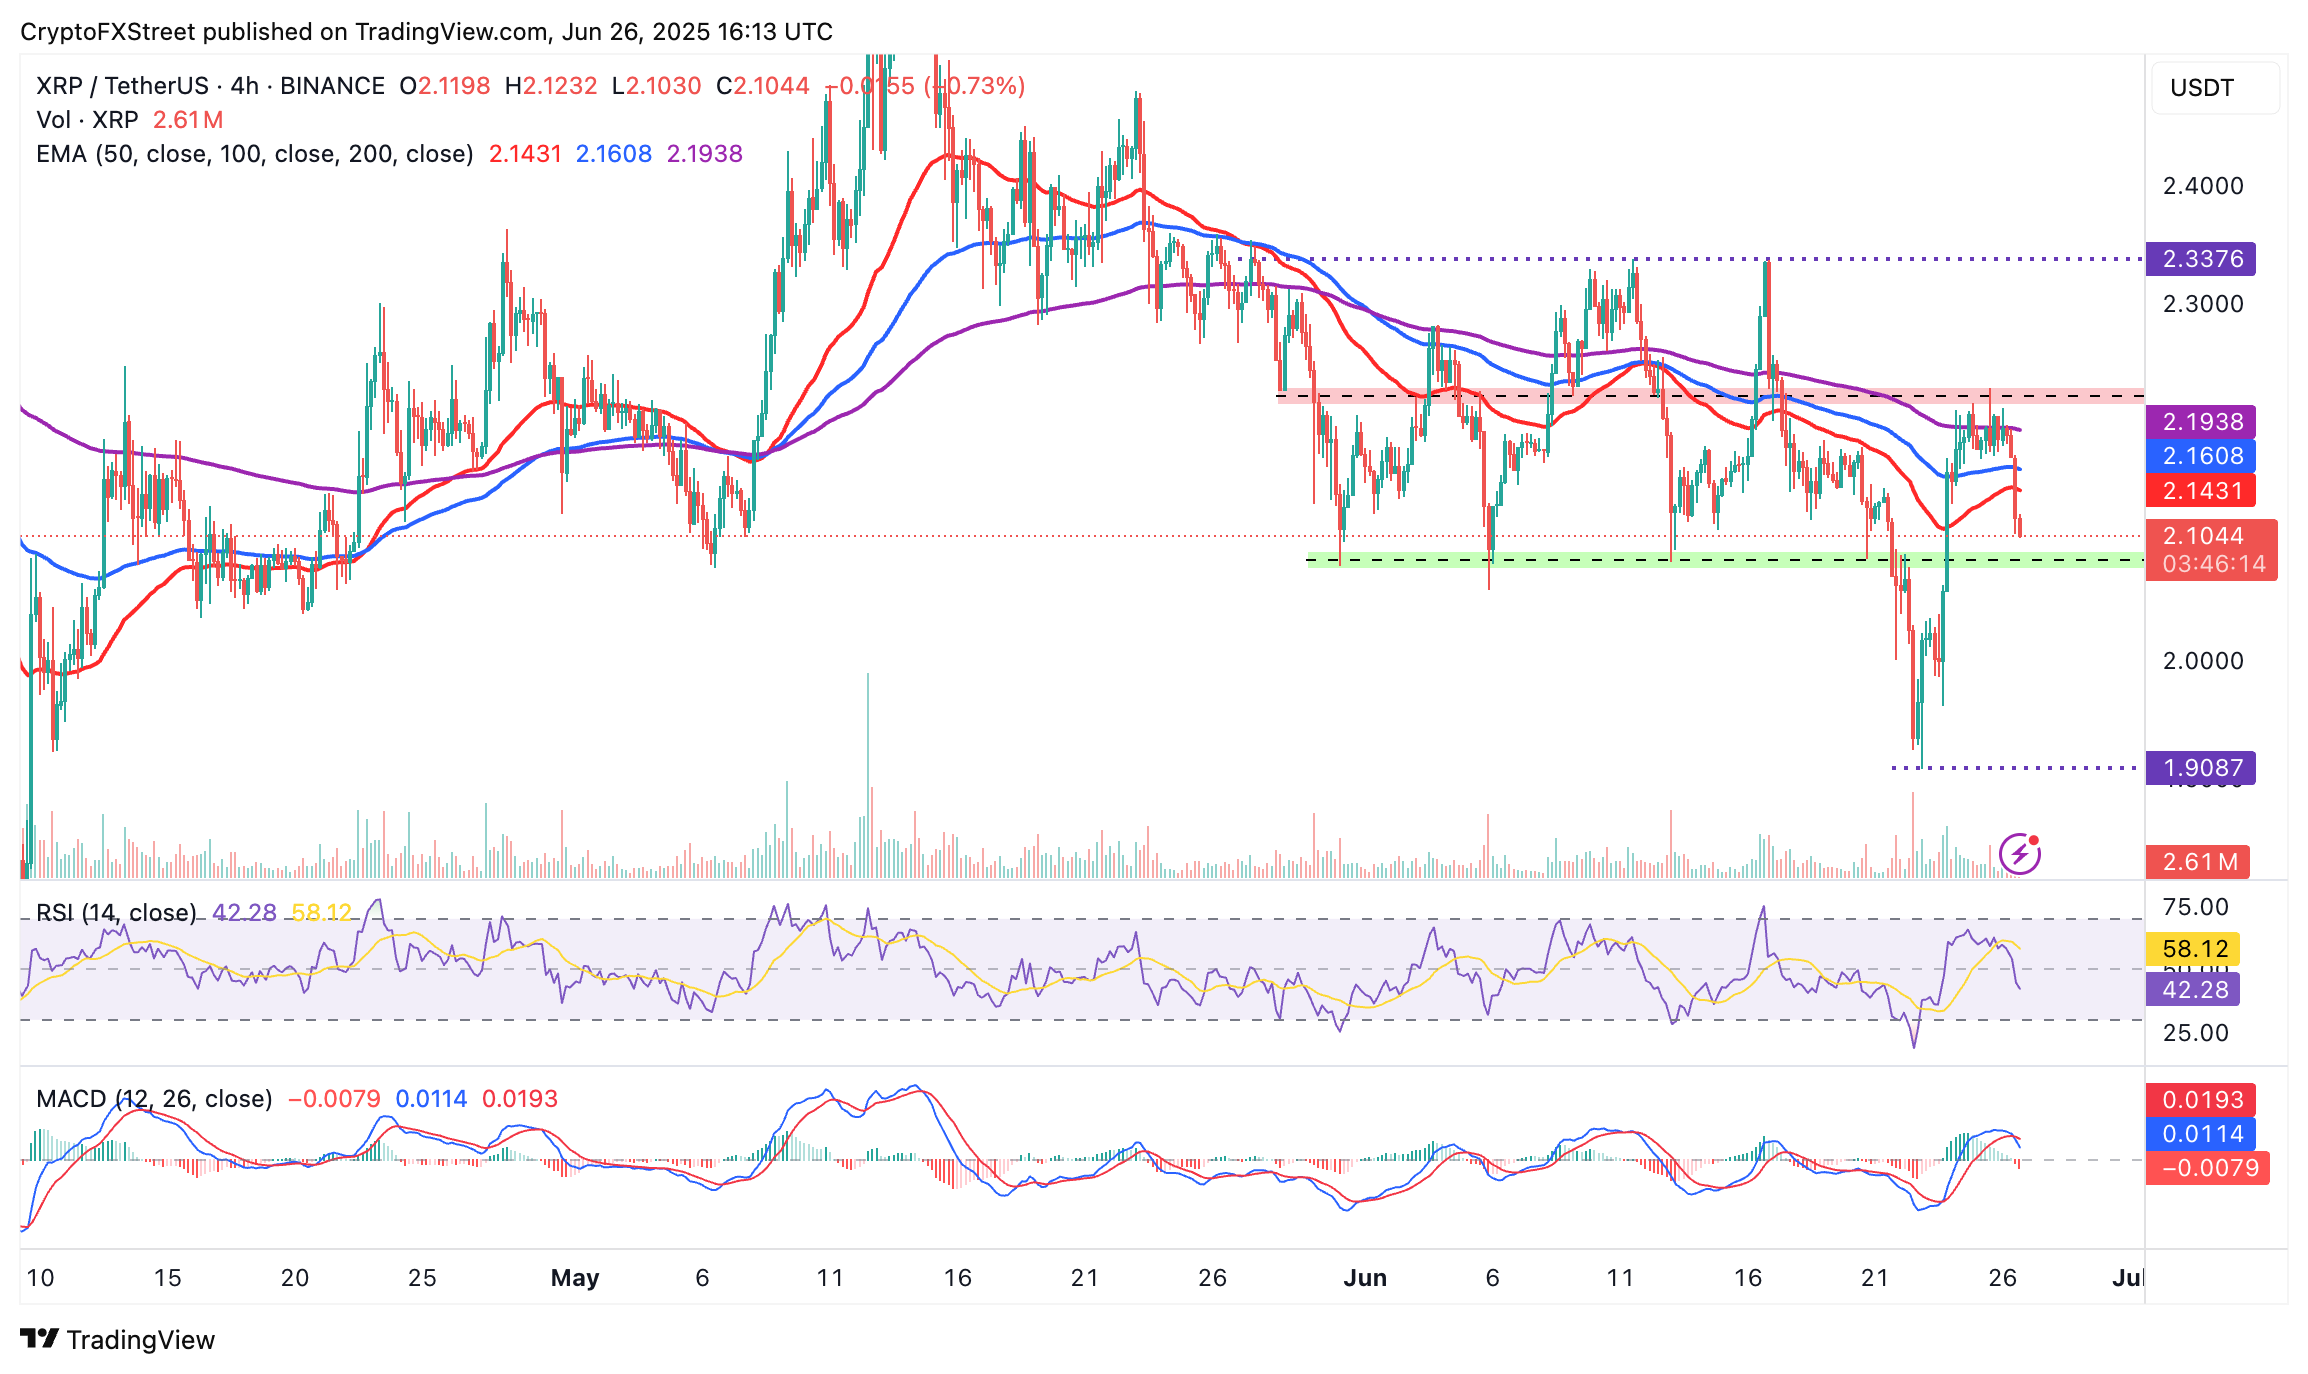Screen dimensions: 2308x1374
Task: Click the USDT currency label box
Action: pos(2215,87)
